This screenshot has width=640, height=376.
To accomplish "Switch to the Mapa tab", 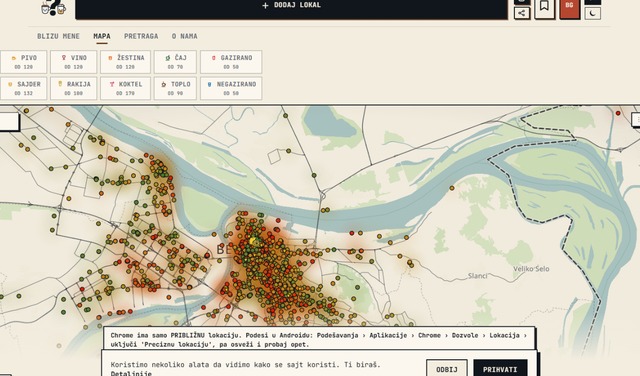I will pos(102,36).
